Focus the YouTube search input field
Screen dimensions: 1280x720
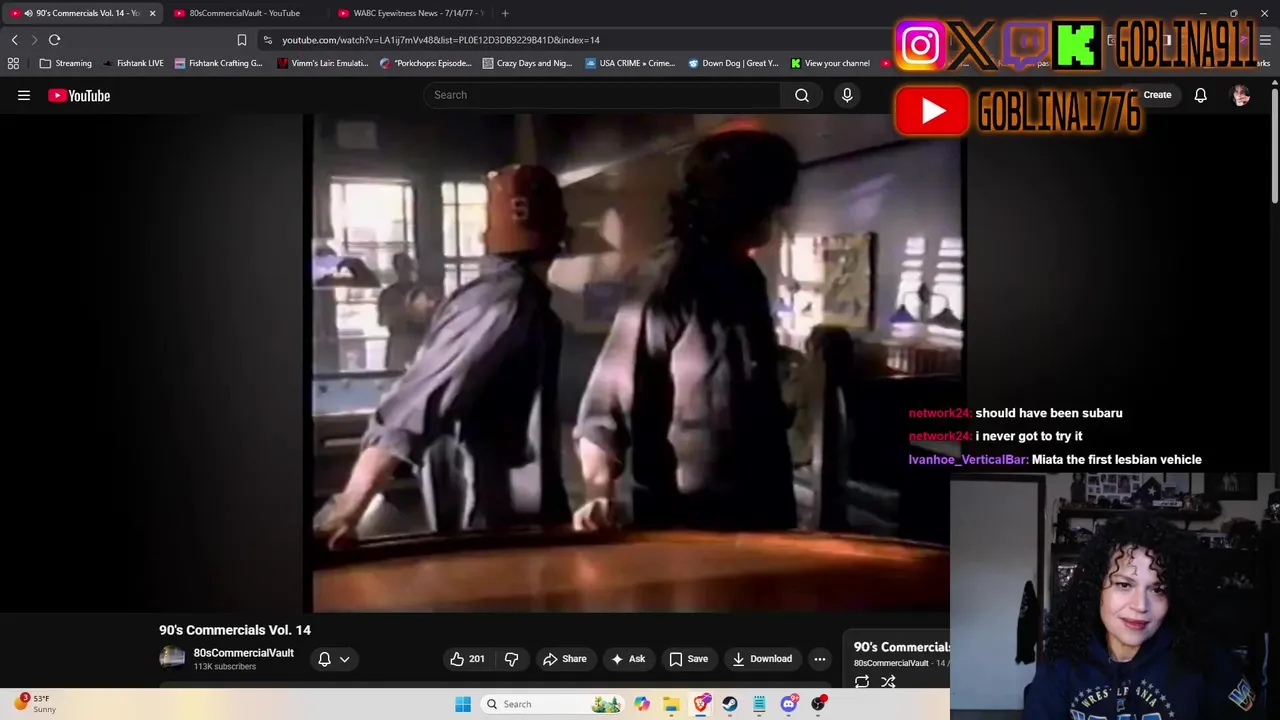(602, 95)
